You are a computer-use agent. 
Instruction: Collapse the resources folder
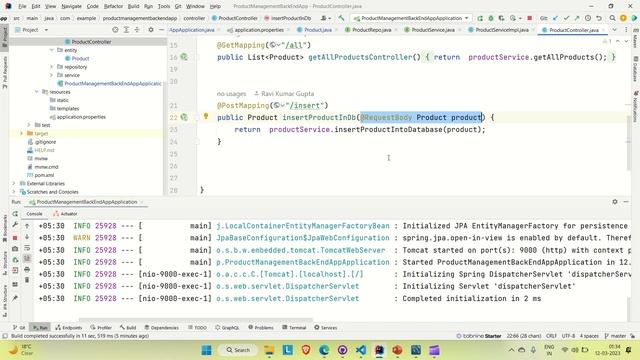point(37,92)
